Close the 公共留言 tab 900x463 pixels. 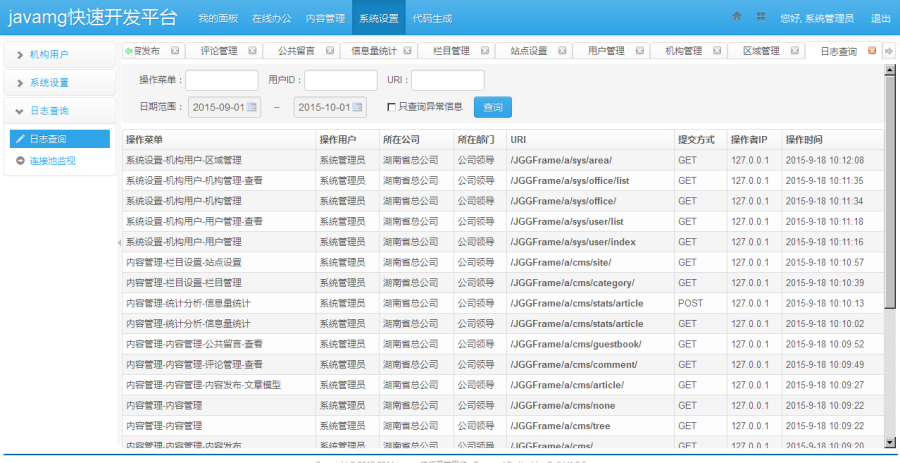(x=330, y=50)
